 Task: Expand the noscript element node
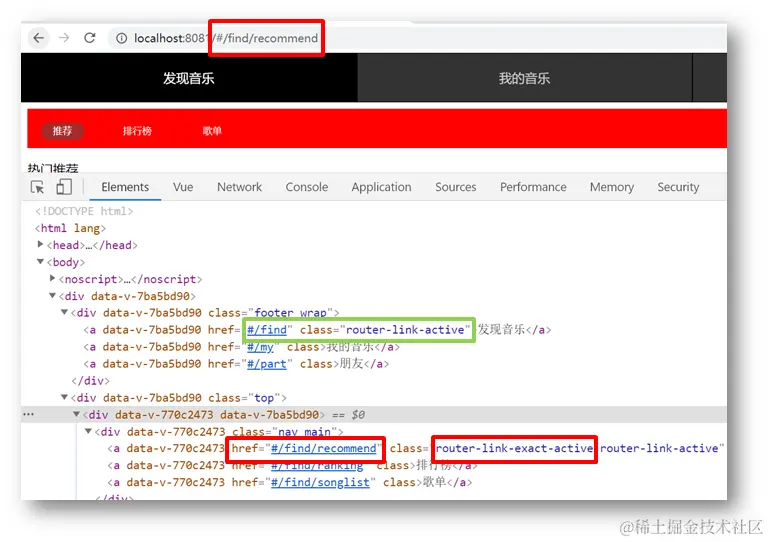(x=52, y=278)
